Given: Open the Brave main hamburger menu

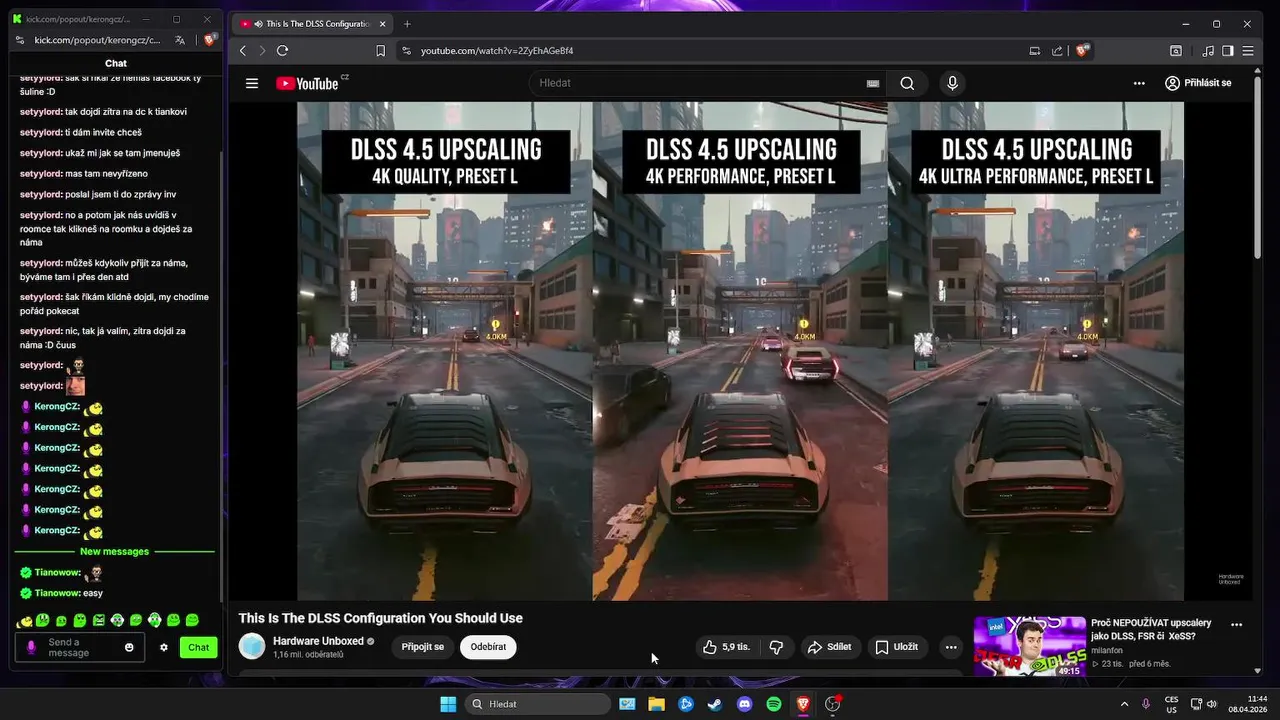Looking at the screenshot, I should click(x=1248, y=50).
